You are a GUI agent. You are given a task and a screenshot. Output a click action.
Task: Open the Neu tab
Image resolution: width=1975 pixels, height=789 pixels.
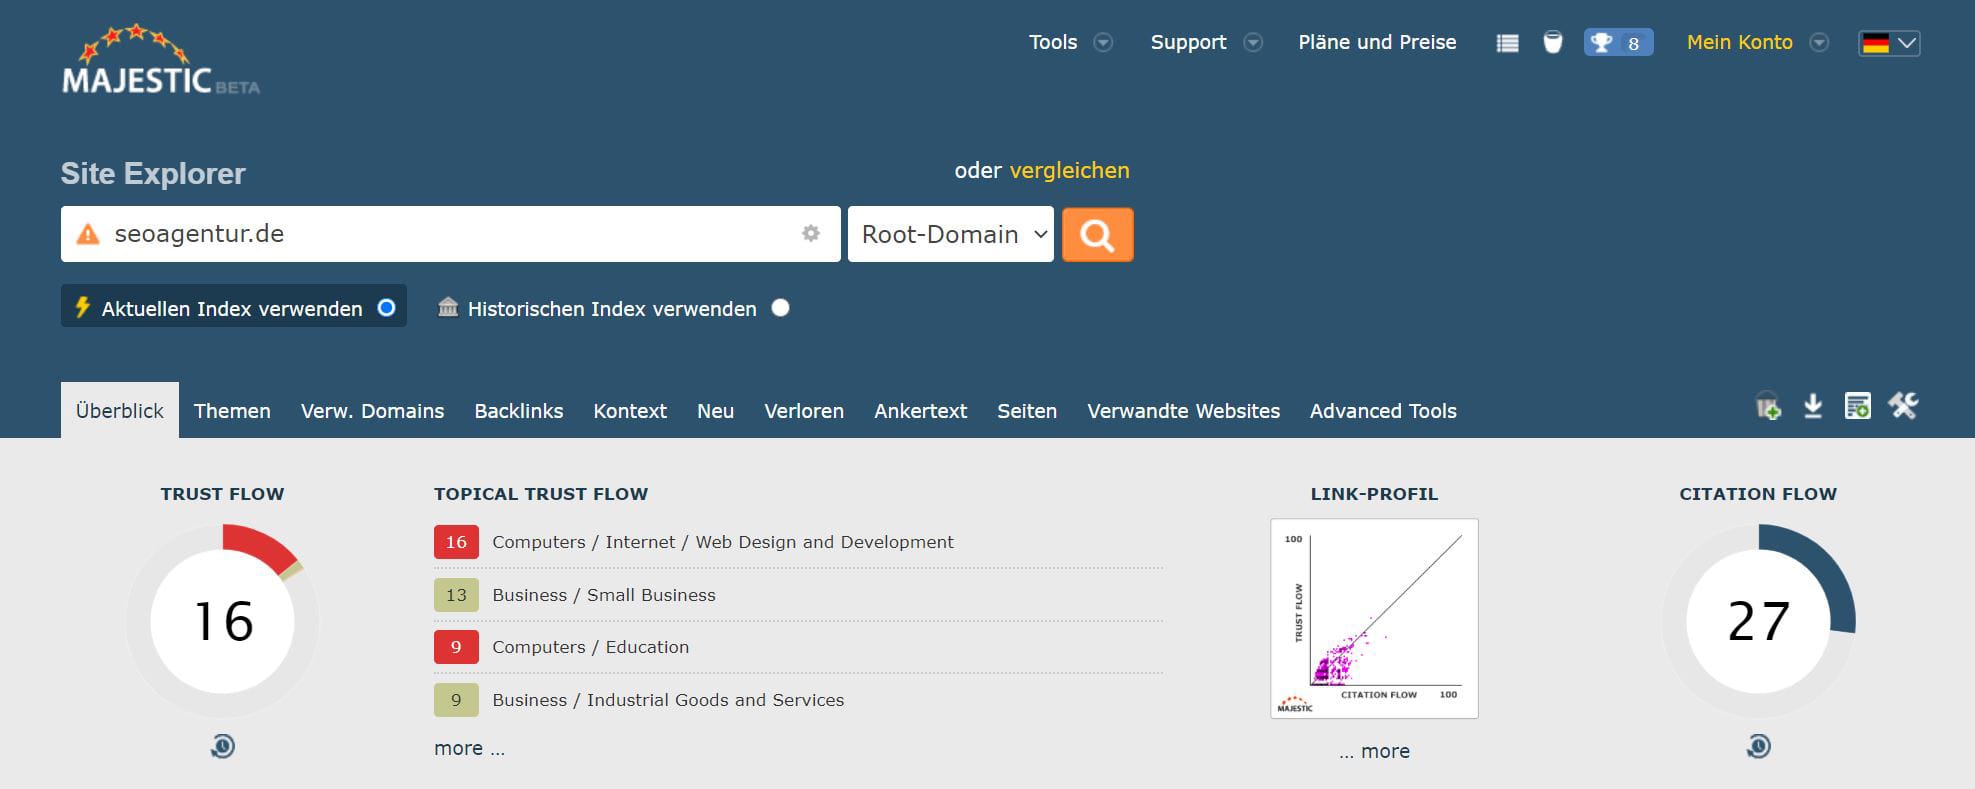click(x=715, y=410)
